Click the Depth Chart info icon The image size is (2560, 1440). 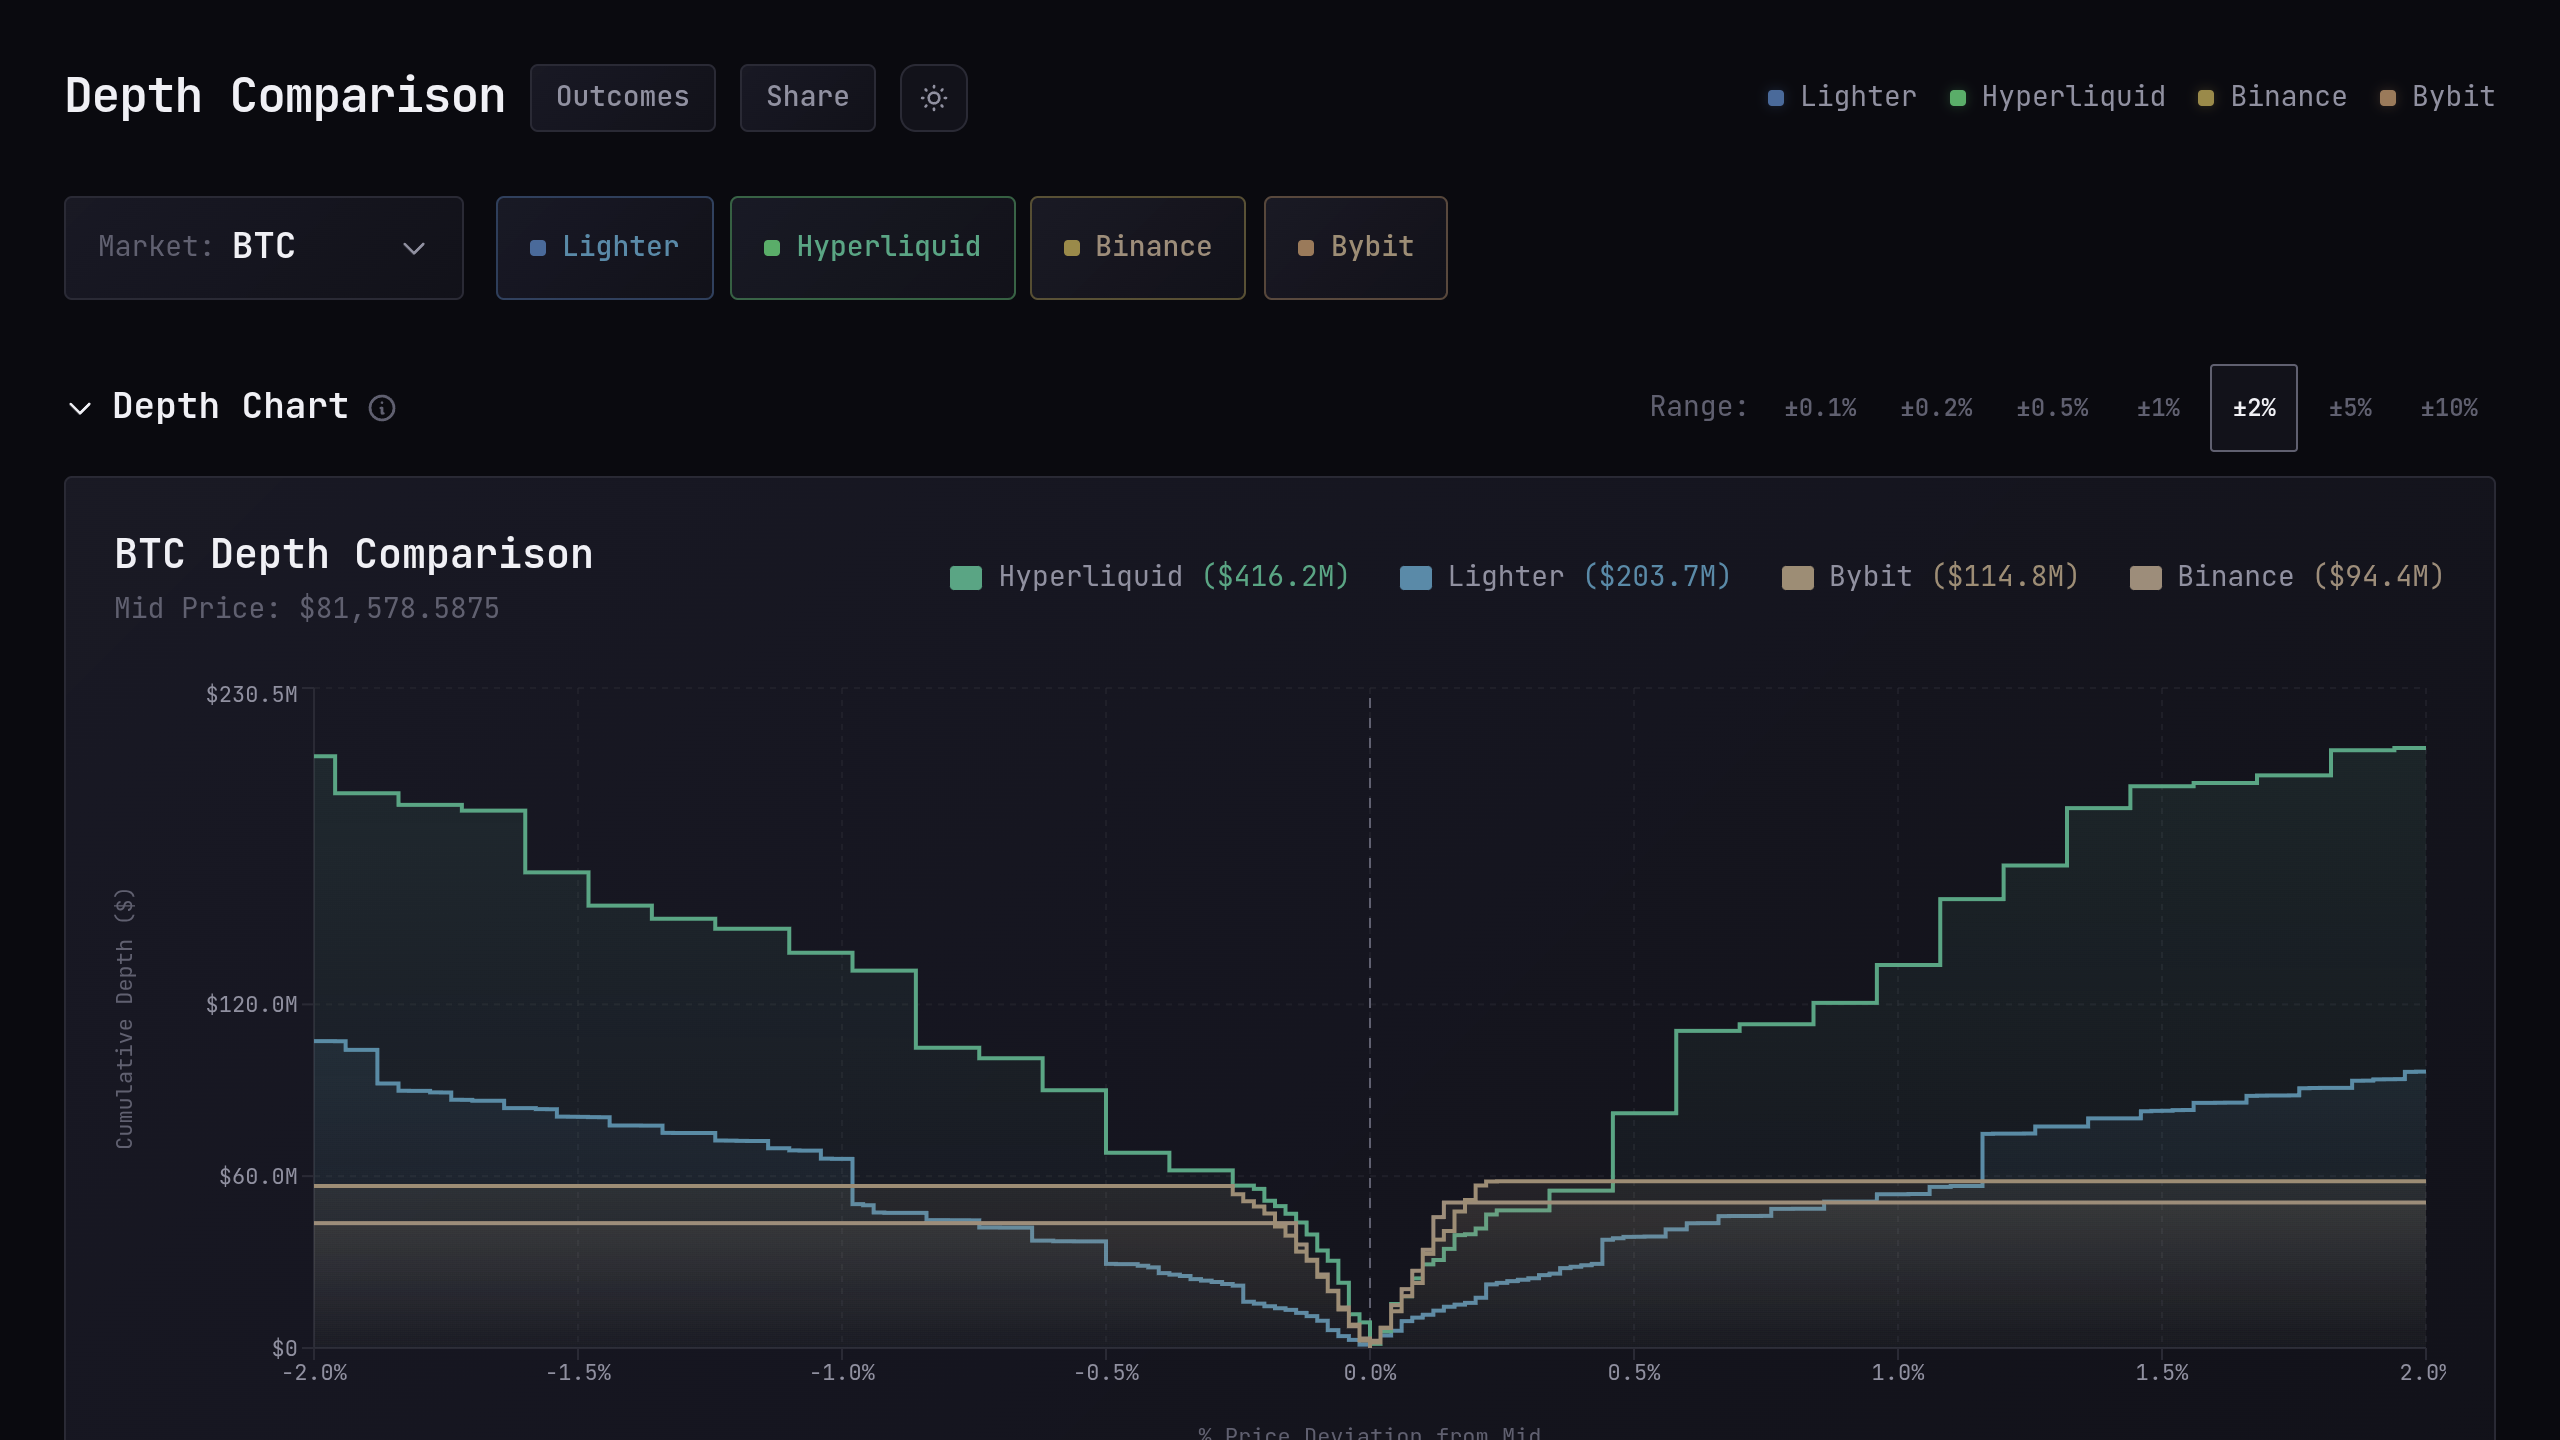(x=382, y=408)
